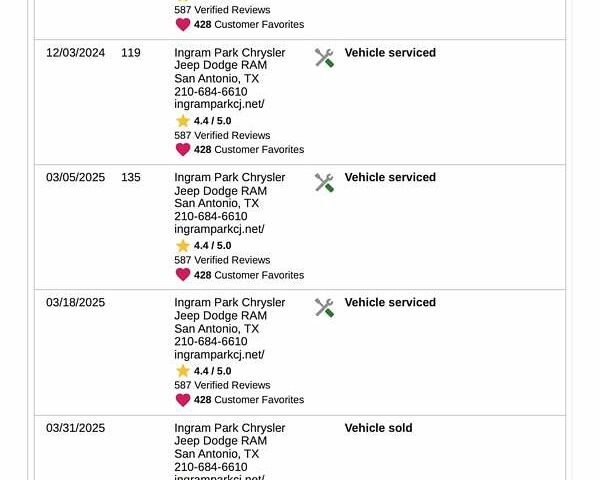600x480 pixels.
Task: Click the heart icon at the top entry
Action: pos(183,25)
